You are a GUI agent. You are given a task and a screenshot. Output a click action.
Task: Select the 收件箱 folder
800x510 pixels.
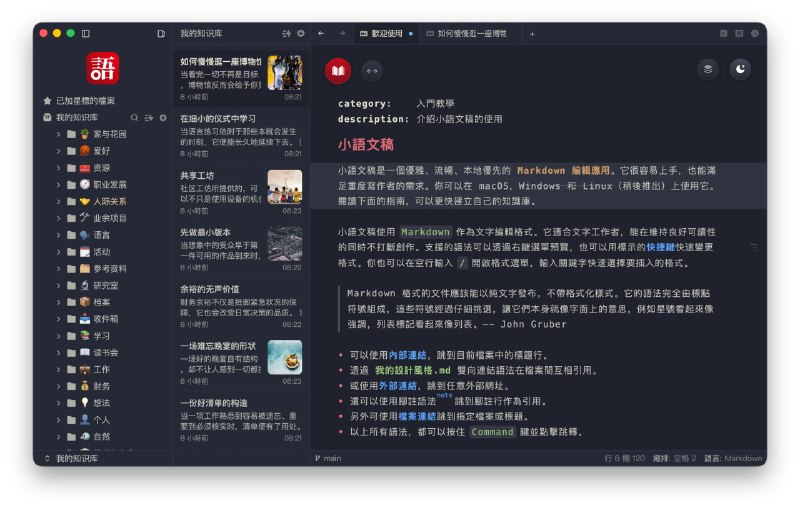[102, 319]
